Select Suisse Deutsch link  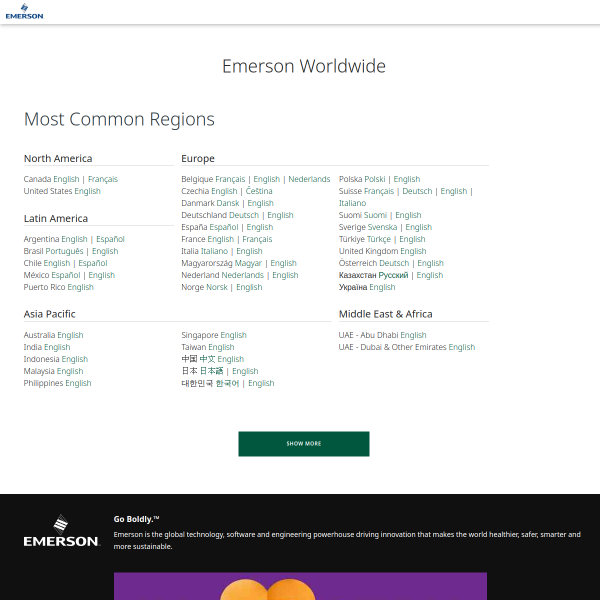pos(417,191)
